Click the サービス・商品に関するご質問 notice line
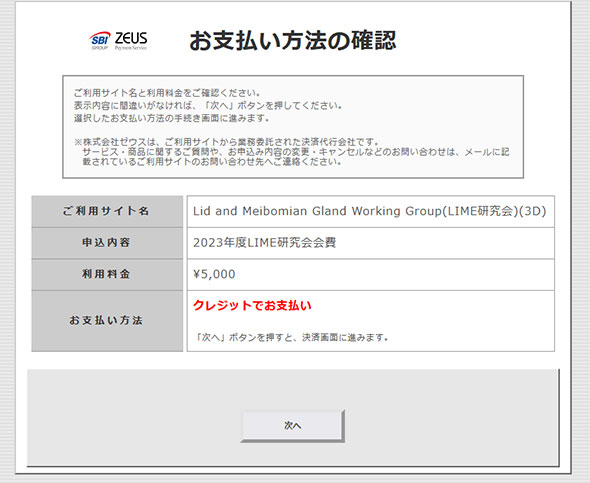Image resolution: width=590 pixels, height=483 pixels. coord(296,152)
